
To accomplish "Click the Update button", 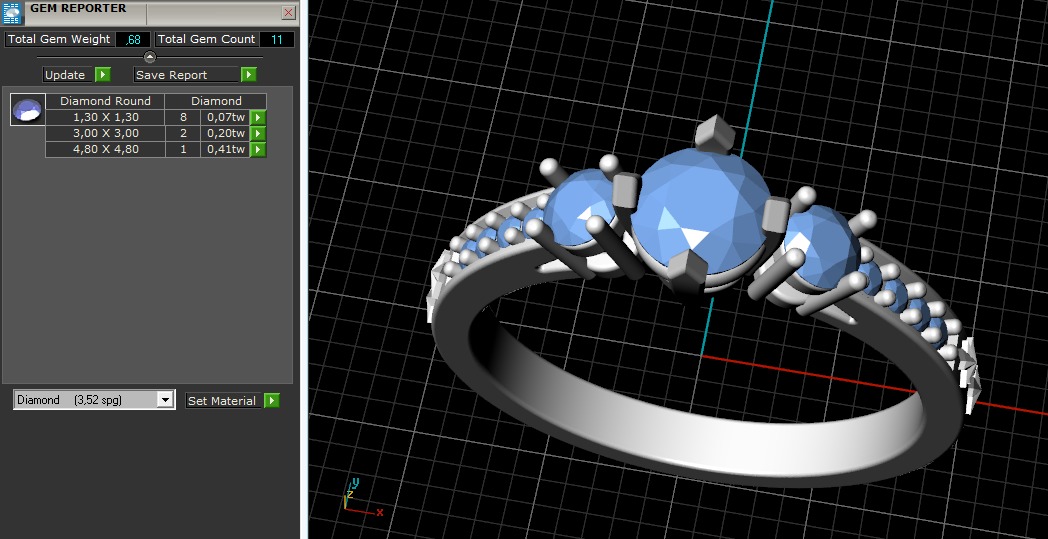I will 68,75.
